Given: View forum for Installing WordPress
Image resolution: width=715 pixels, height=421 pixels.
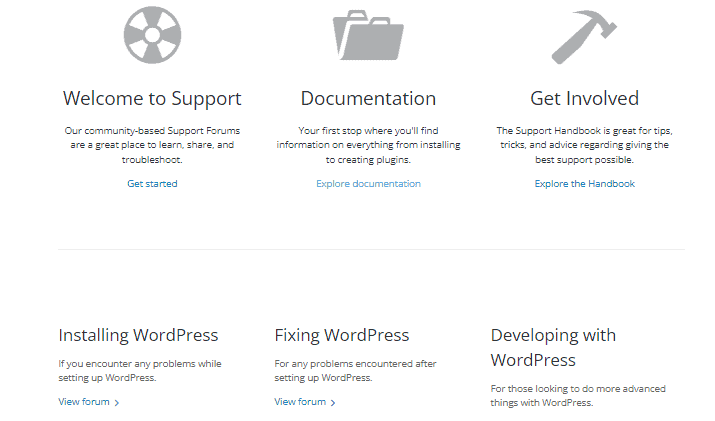Looking at the screenshot, I should (88, 402).
